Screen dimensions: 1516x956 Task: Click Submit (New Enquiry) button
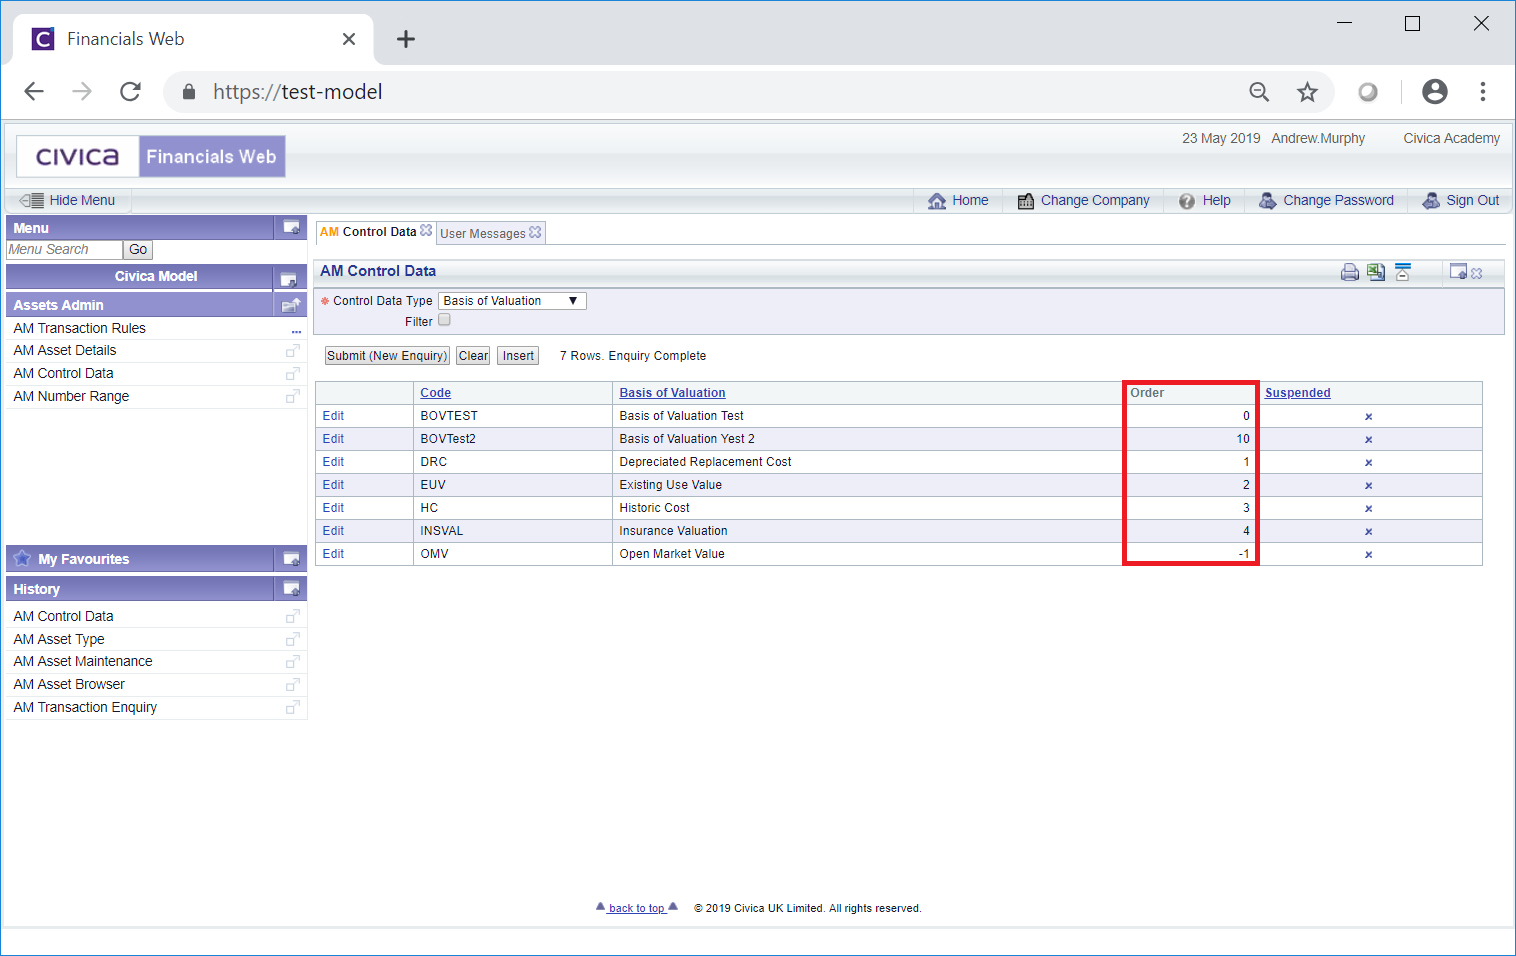click(x=387, y=356)
